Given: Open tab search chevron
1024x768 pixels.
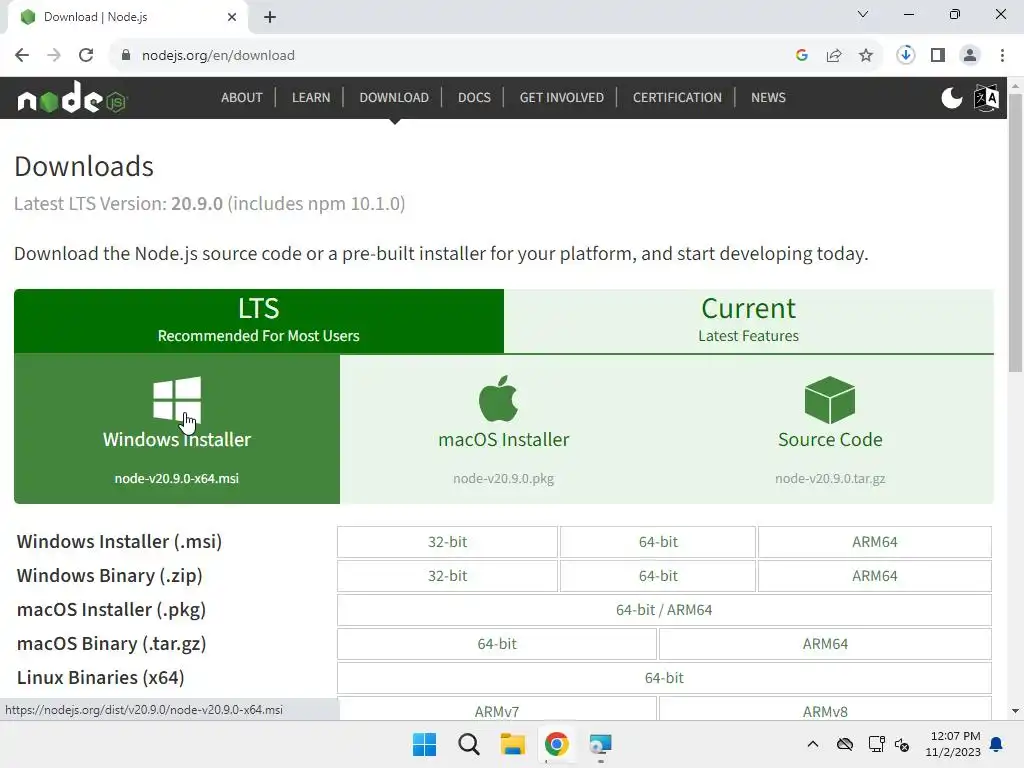Looking at the screenshot, I should (863, 14).
